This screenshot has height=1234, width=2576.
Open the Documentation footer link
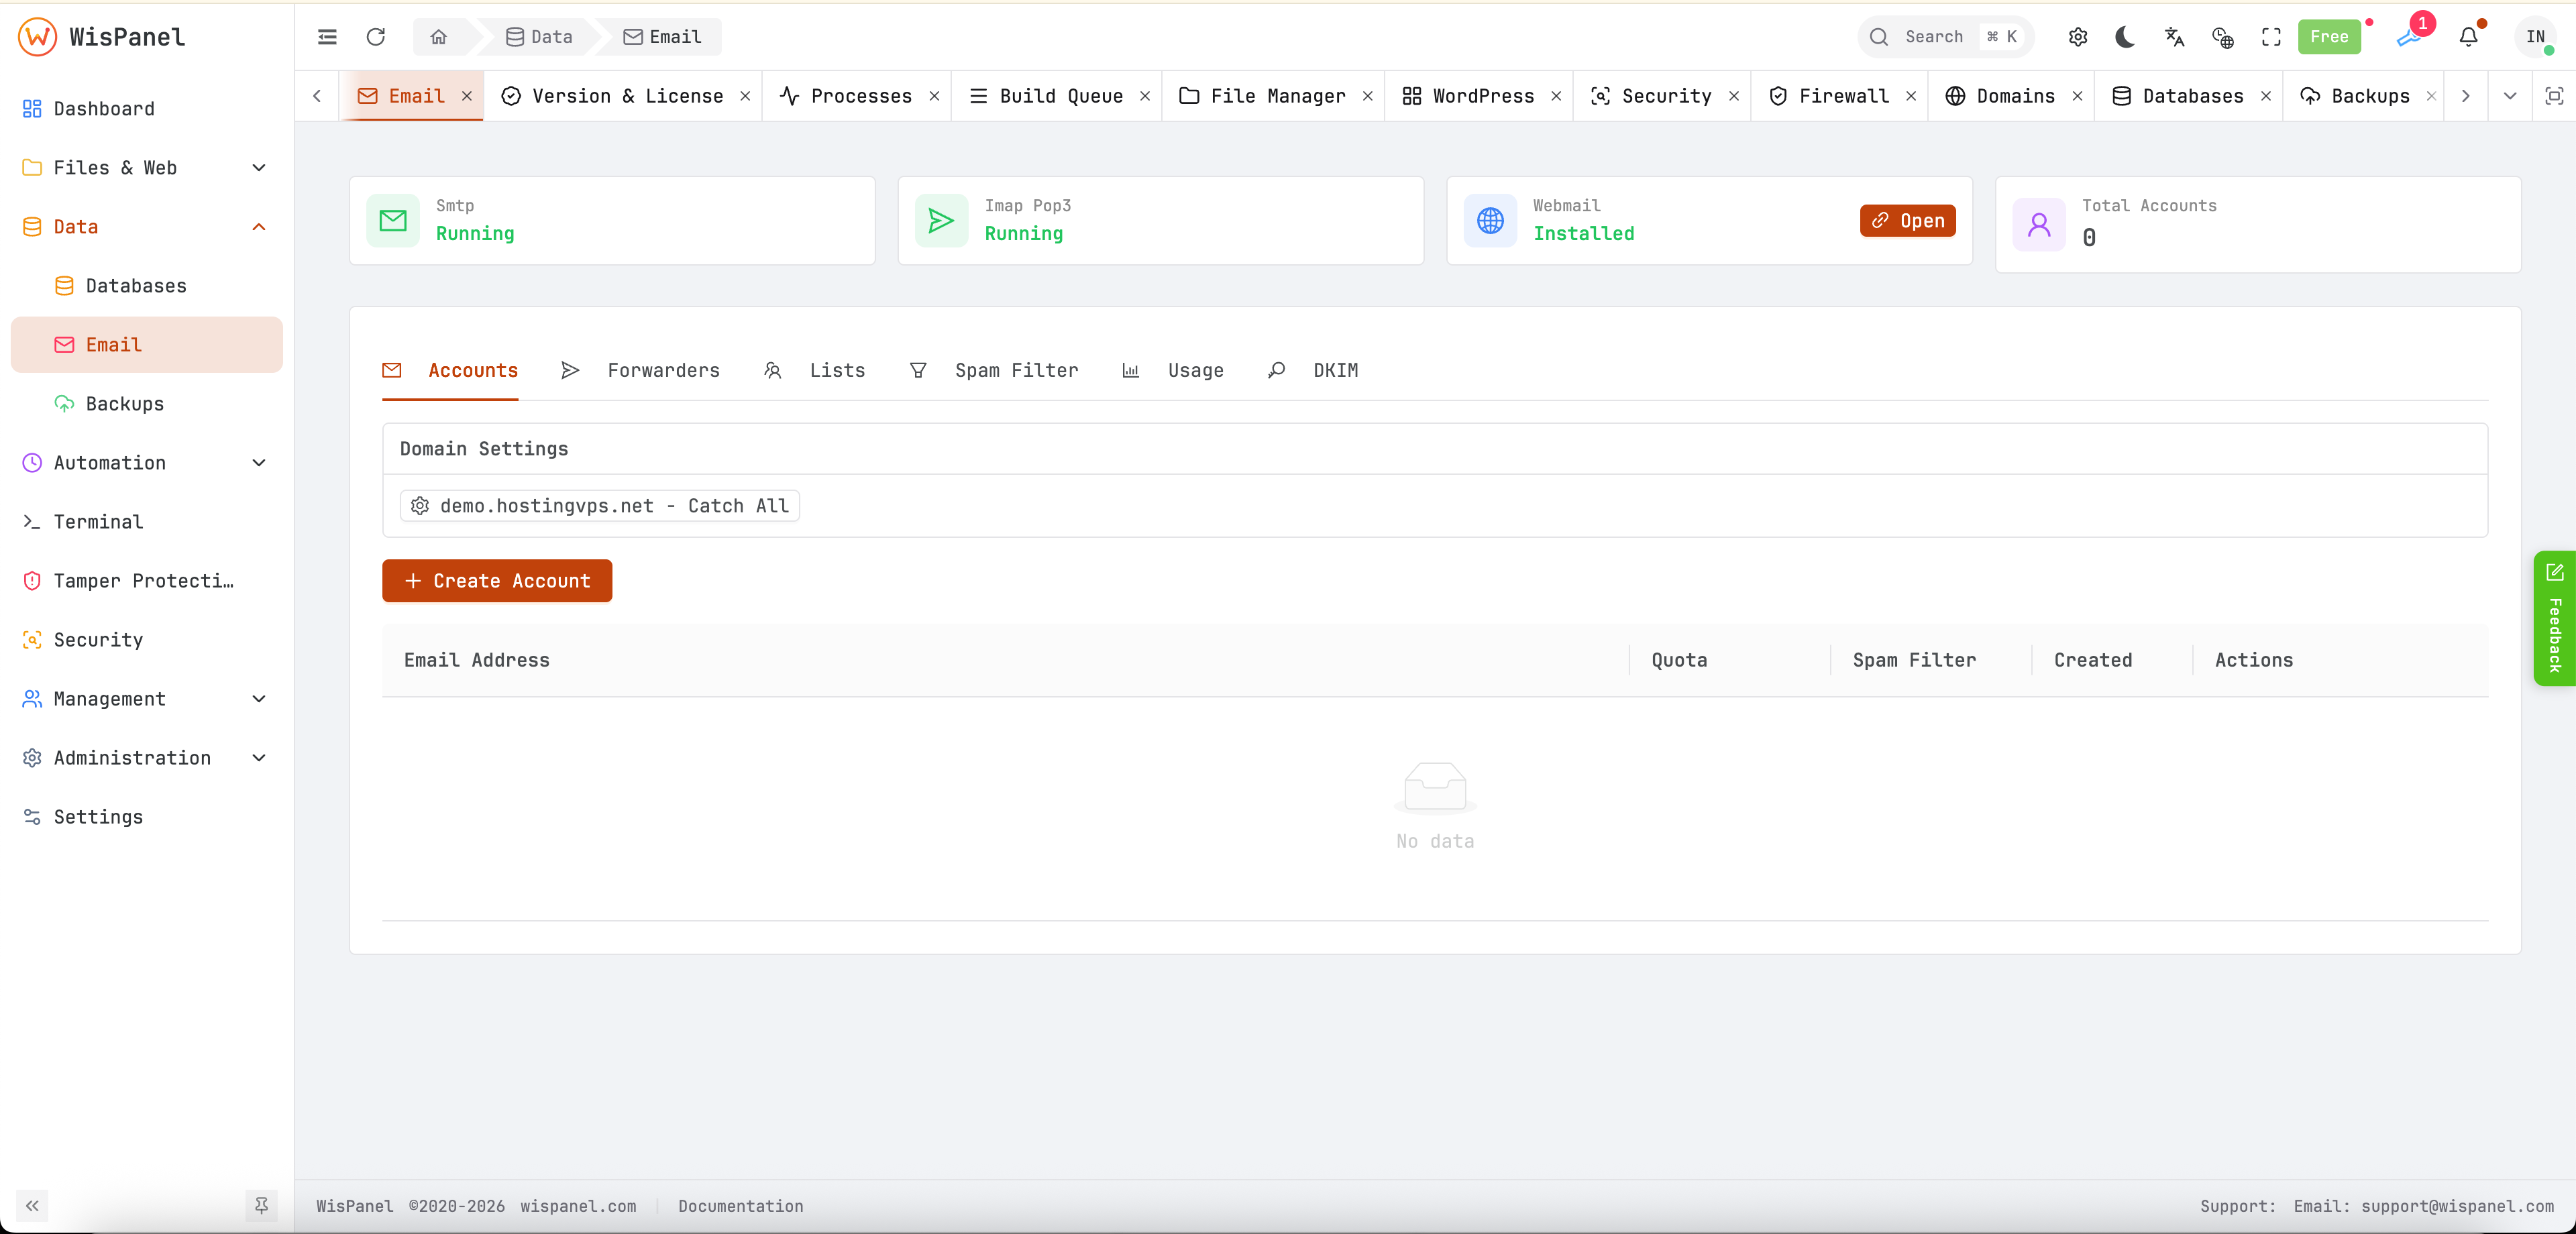pyautogui.click(x=740, y=1206)
